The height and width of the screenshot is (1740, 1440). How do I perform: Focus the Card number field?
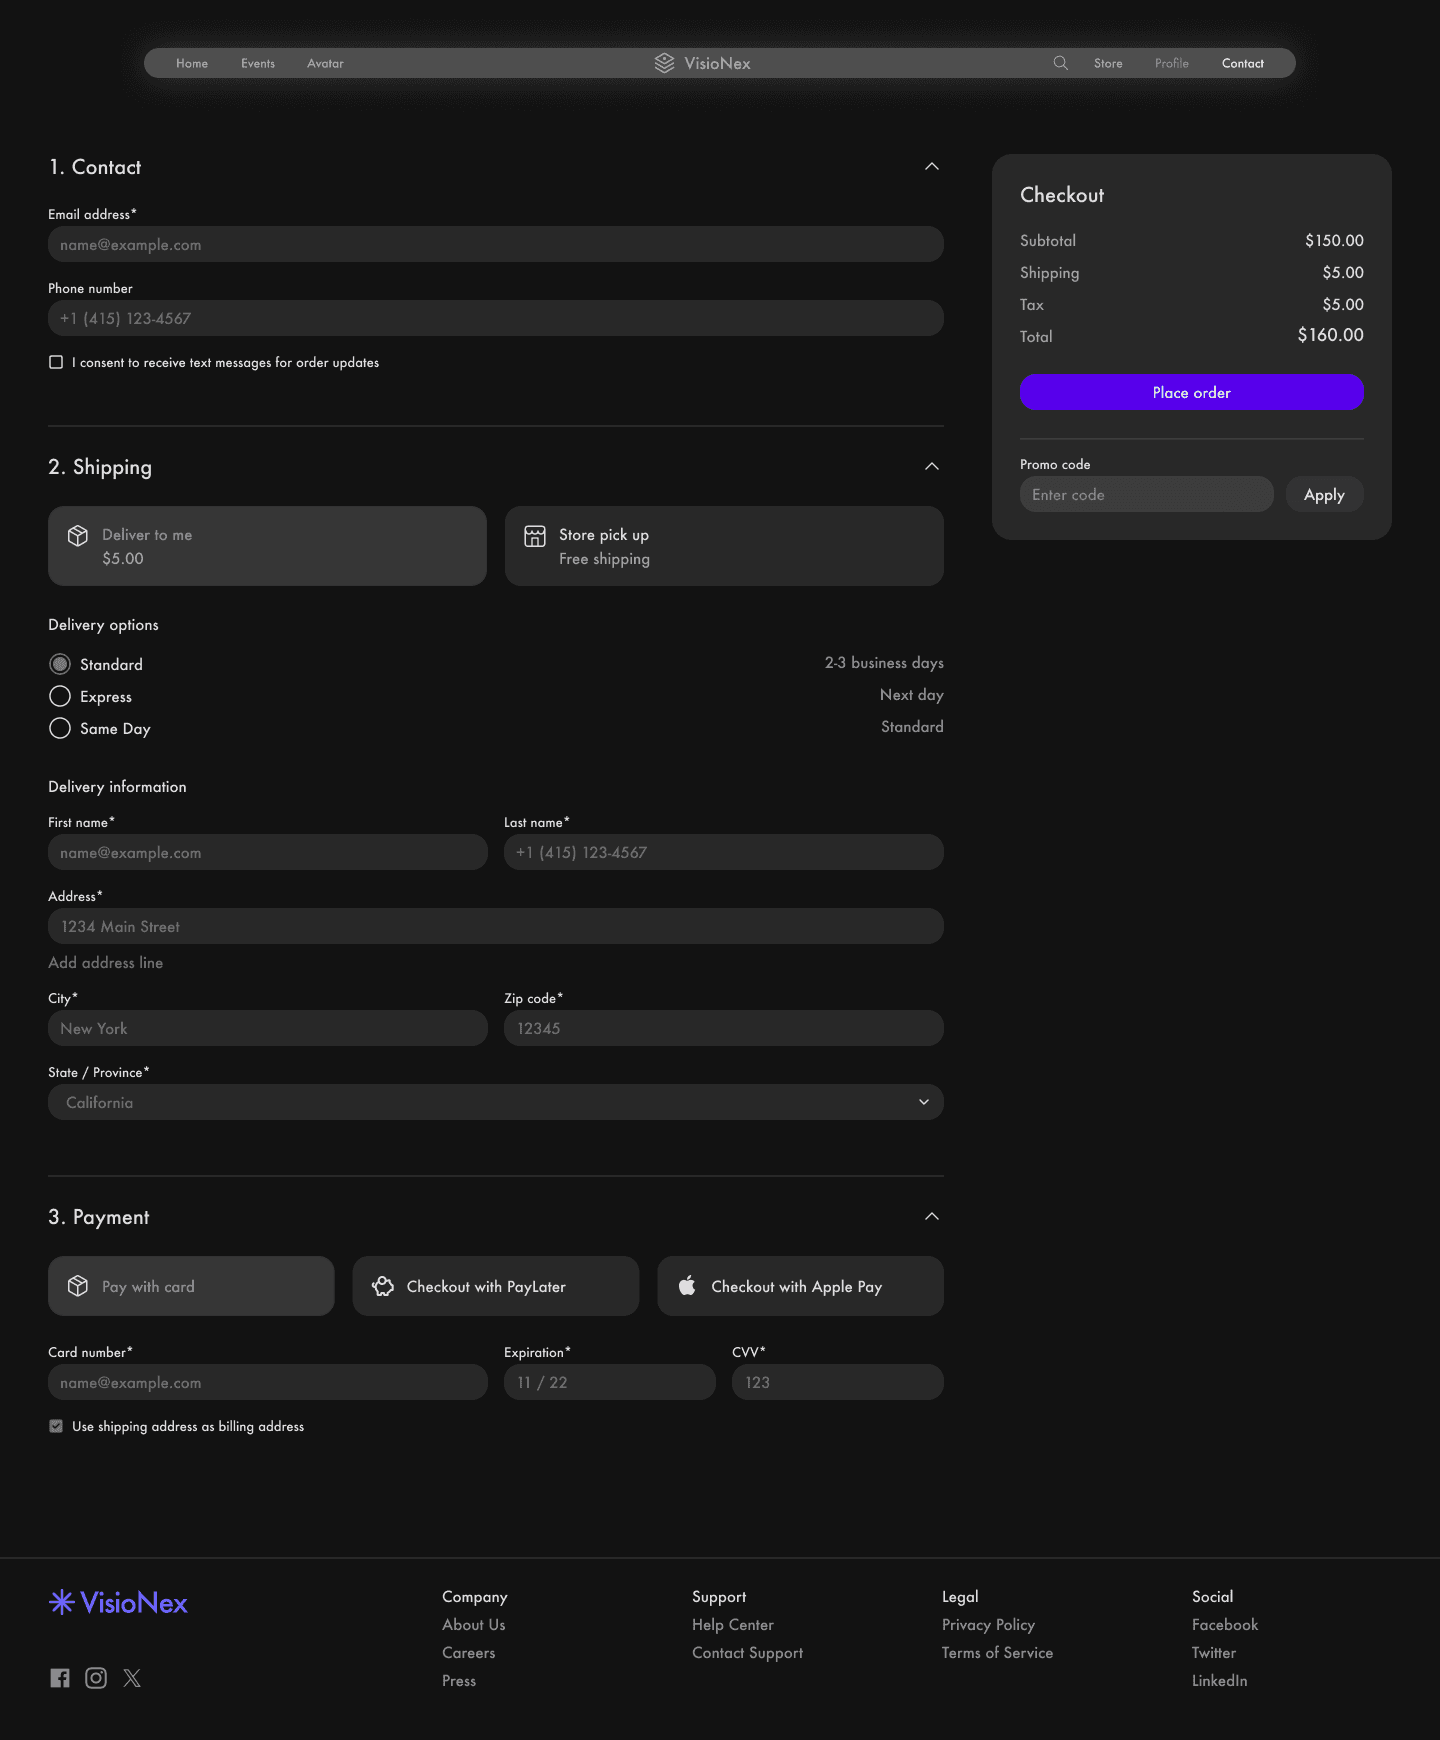268,1382
